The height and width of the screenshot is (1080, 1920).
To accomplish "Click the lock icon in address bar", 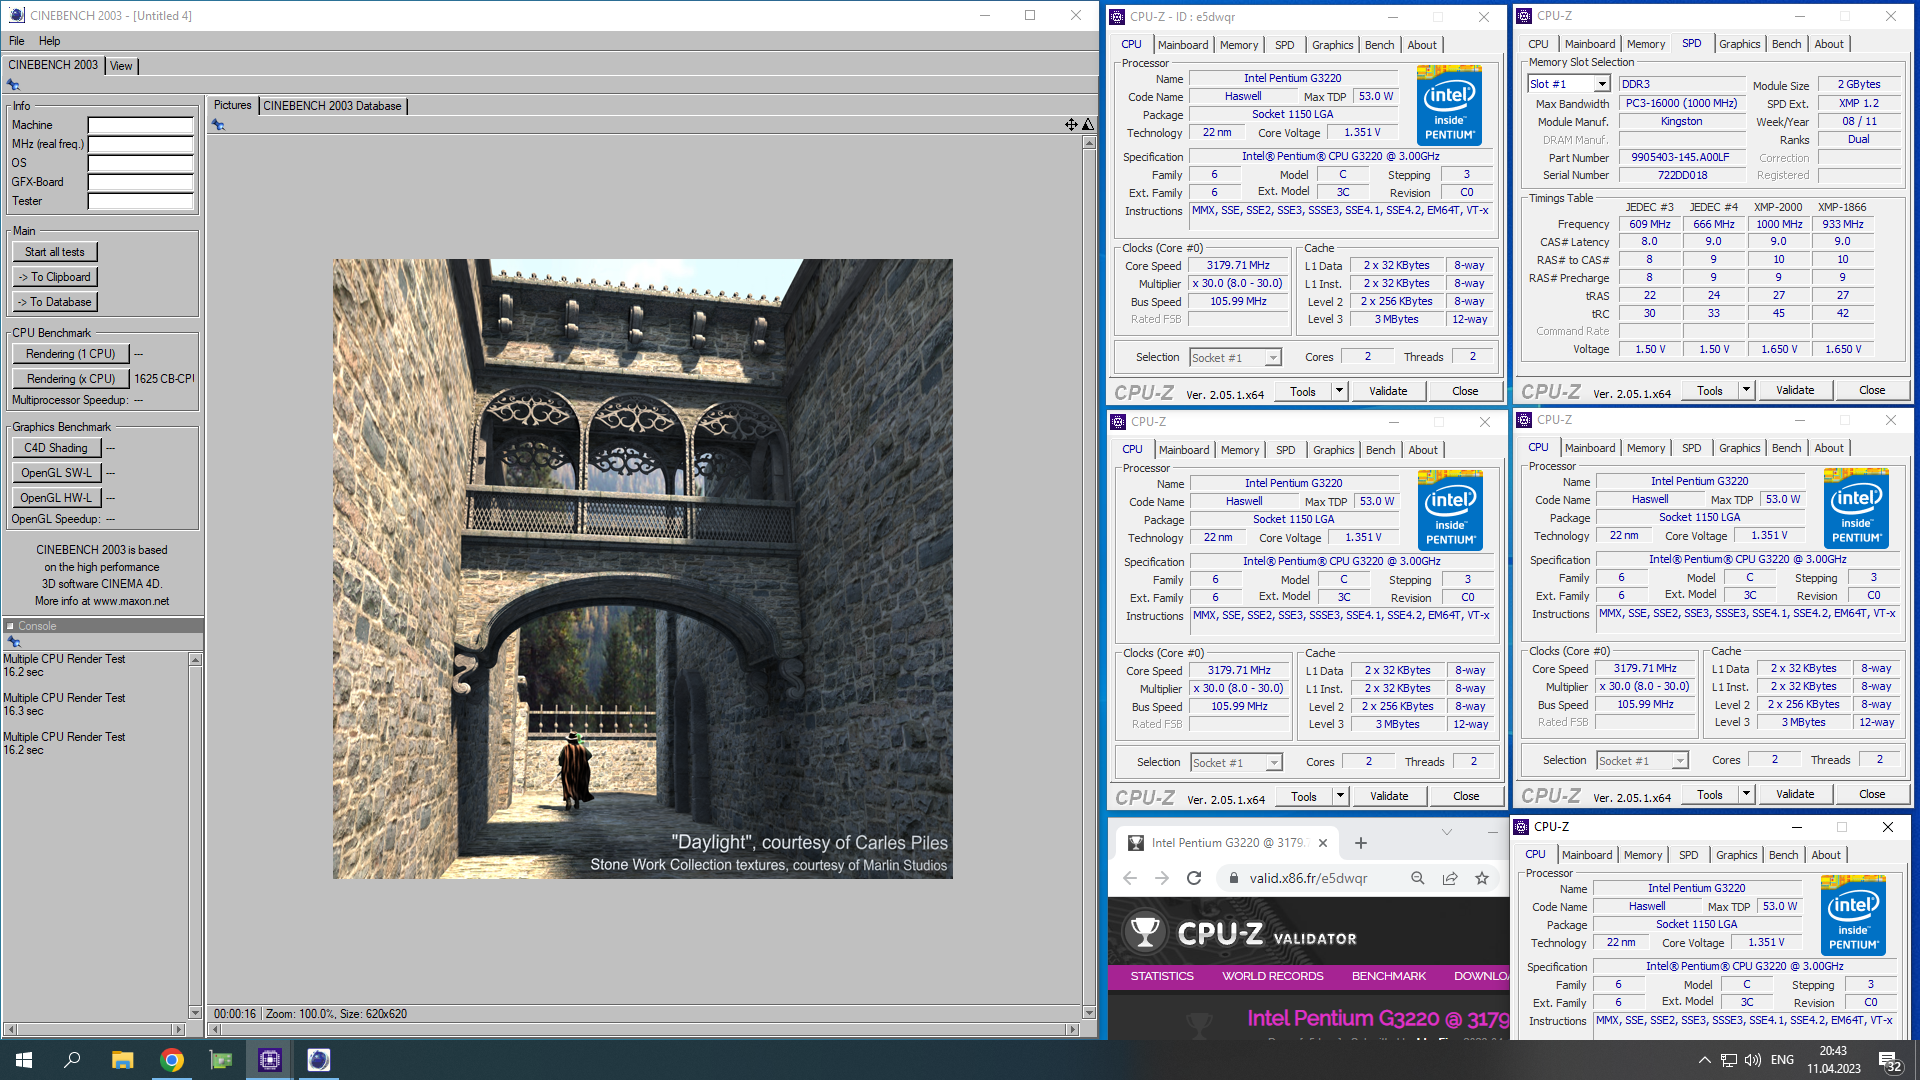I will click(x=1234, y=878).
